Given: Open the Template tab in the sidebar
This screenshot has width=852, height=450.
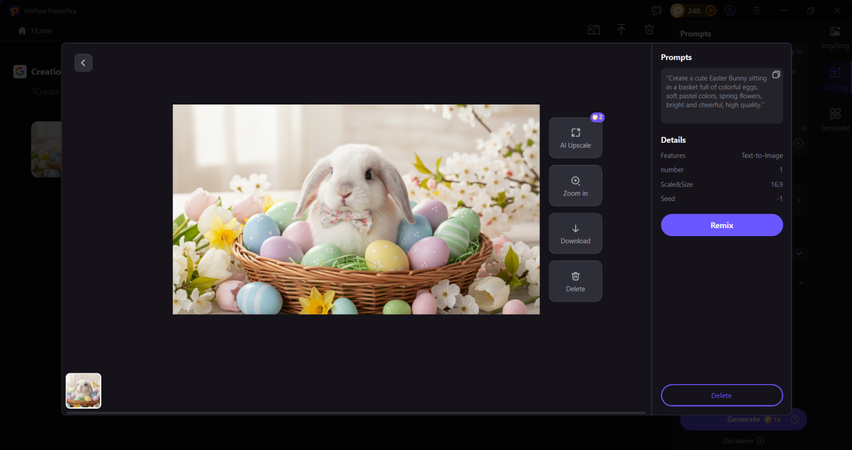Looking at the screenshot, I should click(x=835, y=119).
